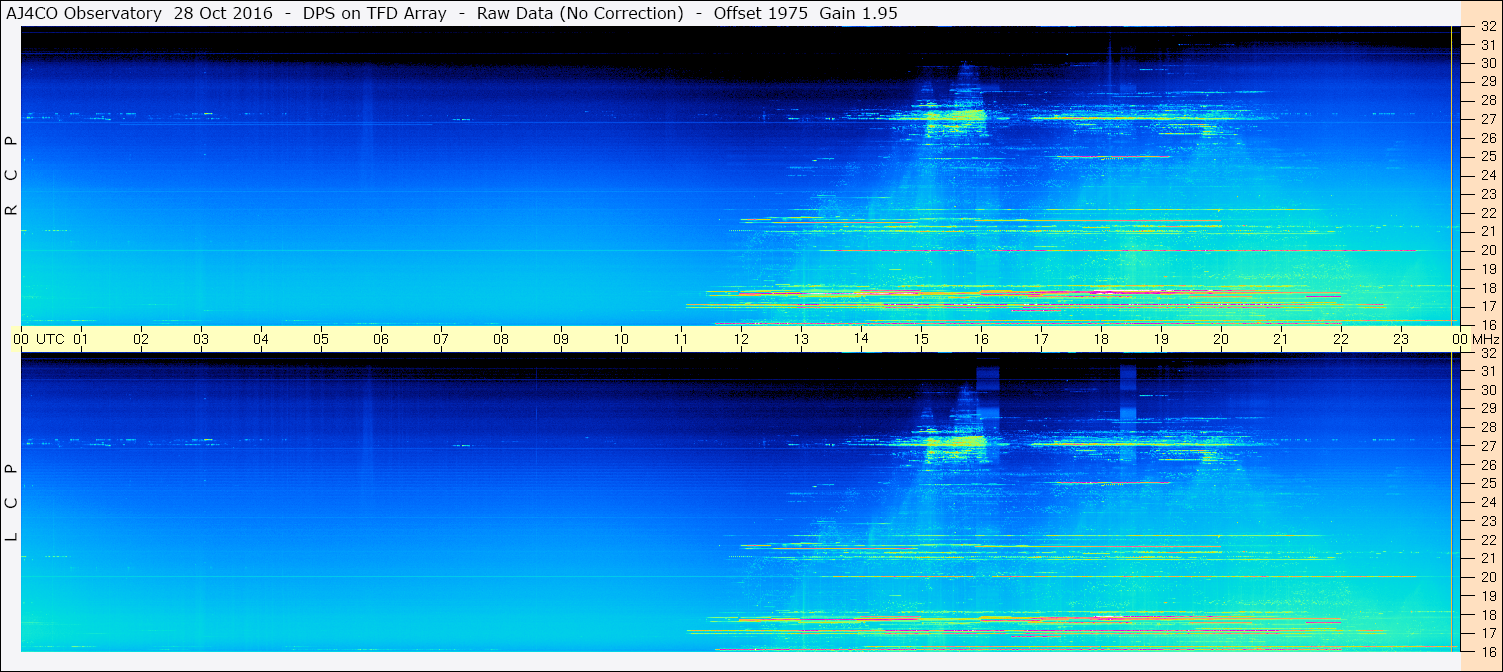Image resolution: width=1503 pixels, height=672 pixels.
Task: Click the 22 hour mark on the UTC axis
Action: pos(1341,339)
